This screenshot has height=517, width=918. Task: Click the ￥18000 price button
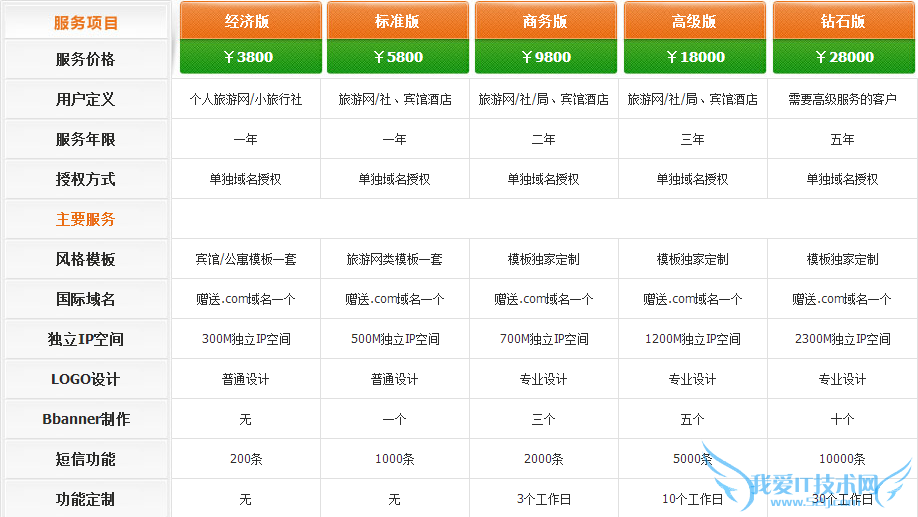point(694,57)
